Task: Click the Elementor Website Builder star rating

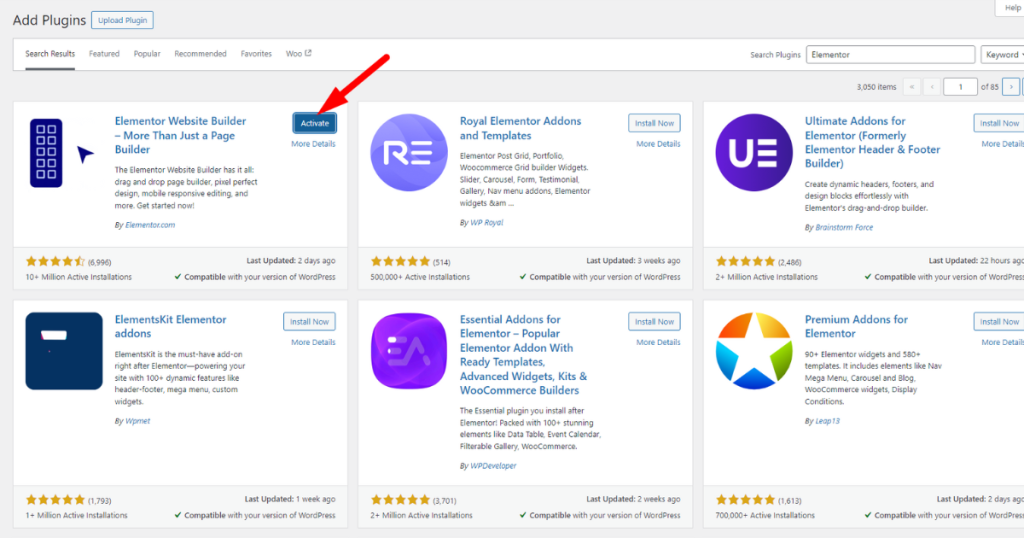Action: pos(56,262)
